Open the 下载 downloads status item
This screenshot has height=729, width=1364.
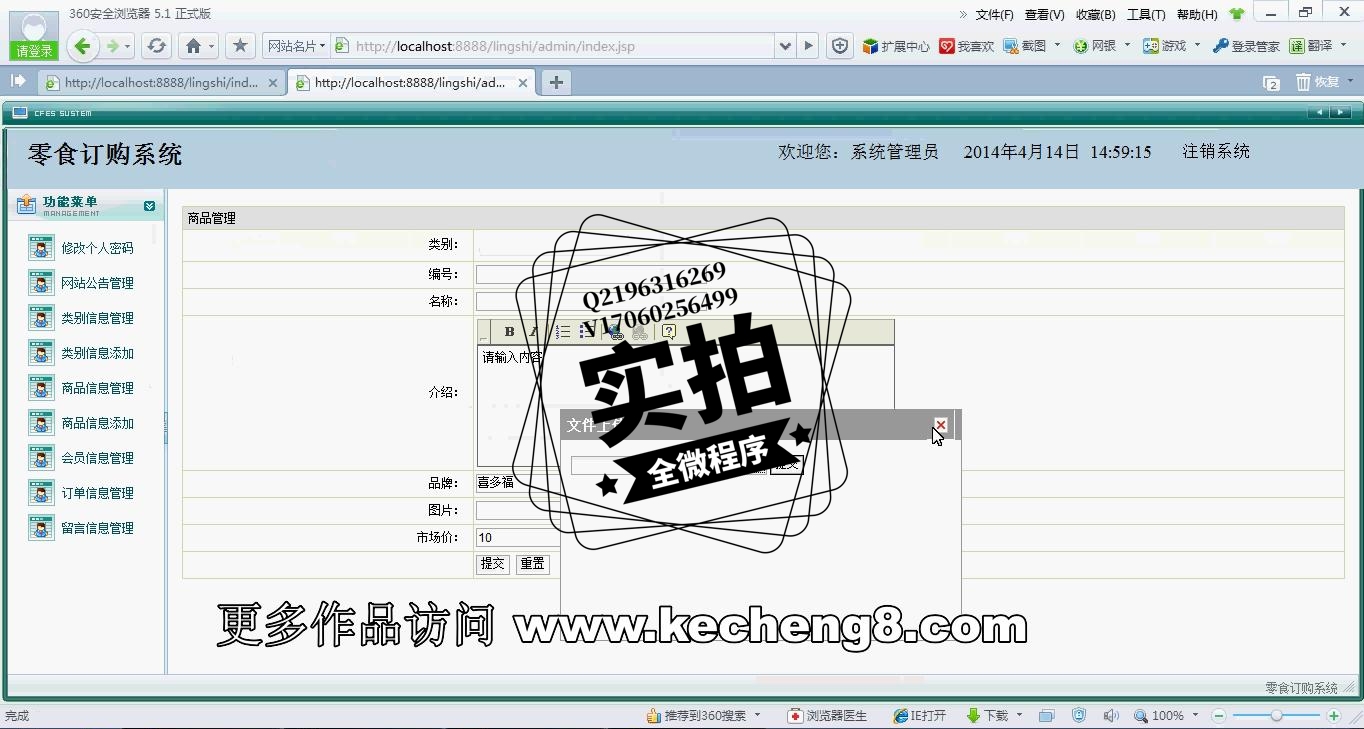988,716
